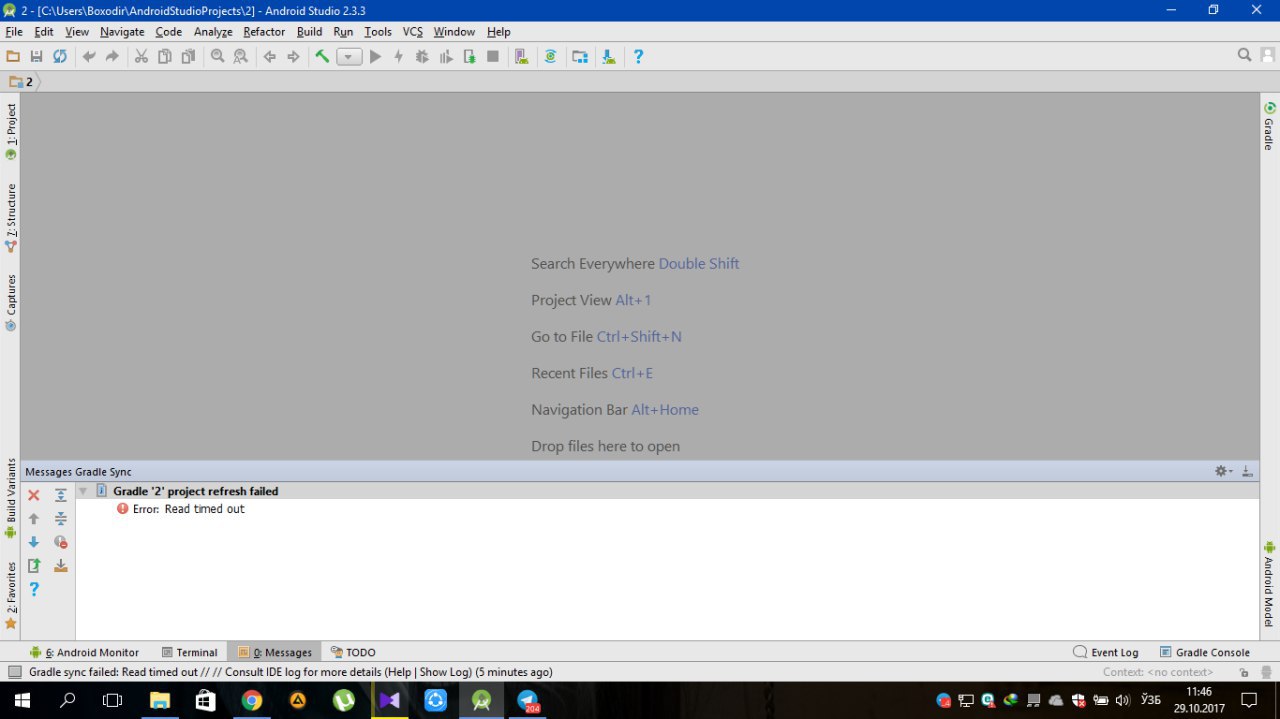Image resolution: width=1280 pixels, height=719 pixels.
Task: Click the Stop square icon
Action: 493,57
